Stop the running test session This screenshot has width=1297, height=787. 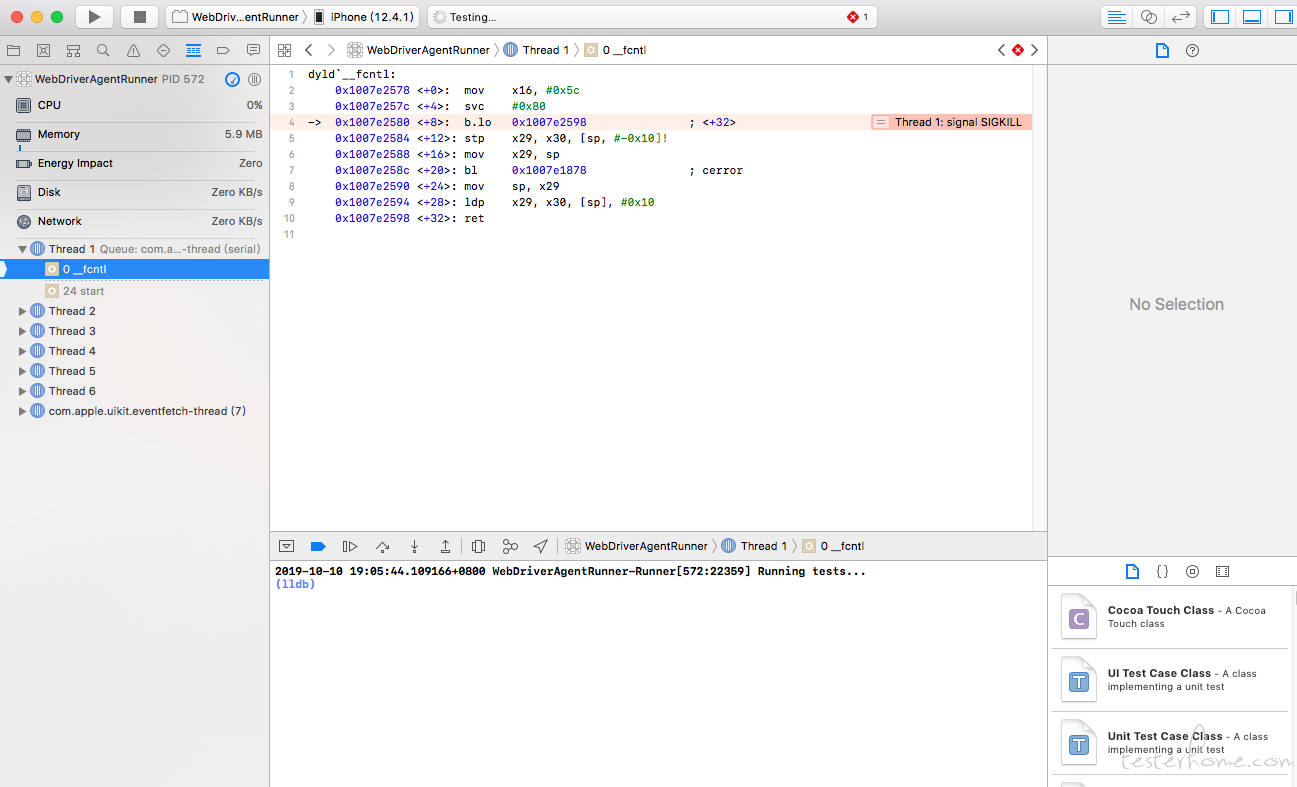click(139, 17)
